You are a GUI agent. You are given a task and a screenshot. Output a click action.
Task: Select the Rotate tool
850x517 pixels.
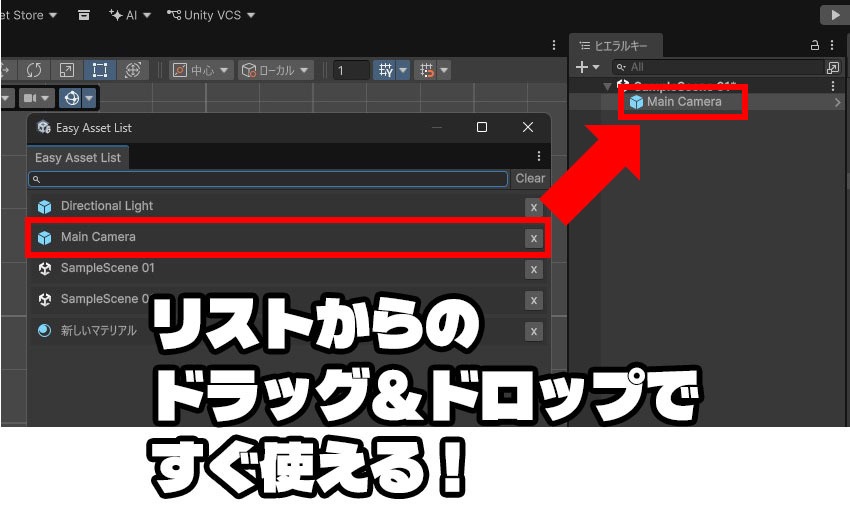coord(34,70)
